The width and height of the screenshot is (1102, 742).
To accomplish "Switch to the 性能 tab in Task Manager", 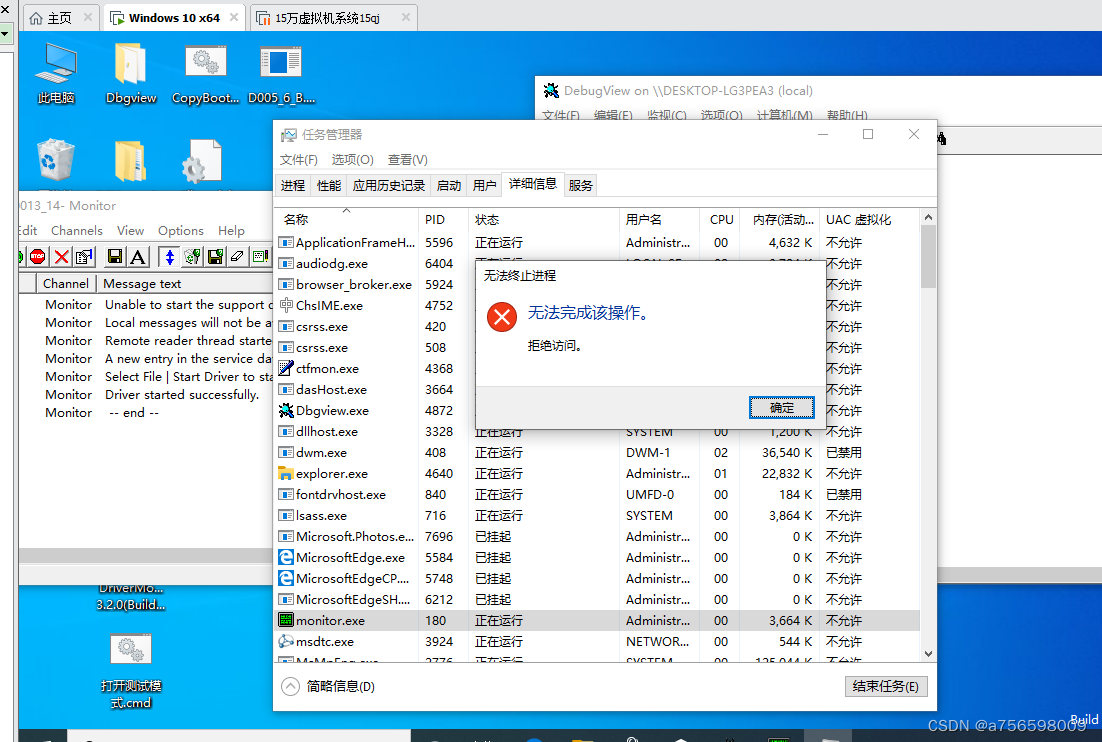I will (x=328, y=184).
